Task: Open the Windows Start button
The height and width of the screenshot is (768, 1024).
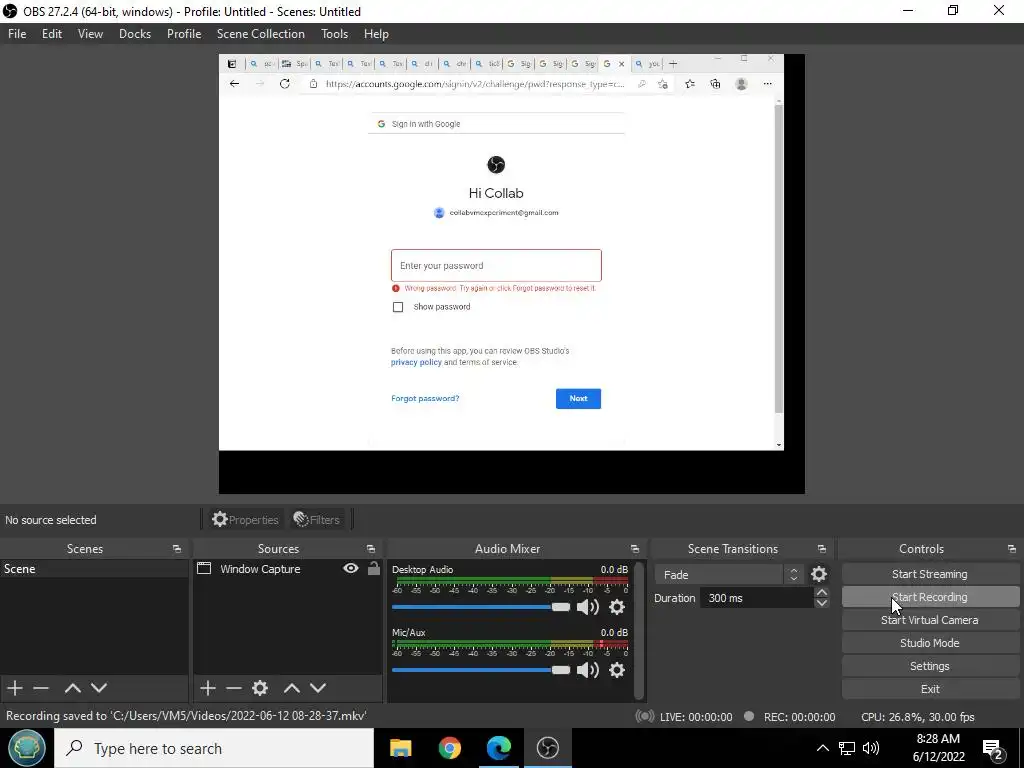Action: [27, 748]
